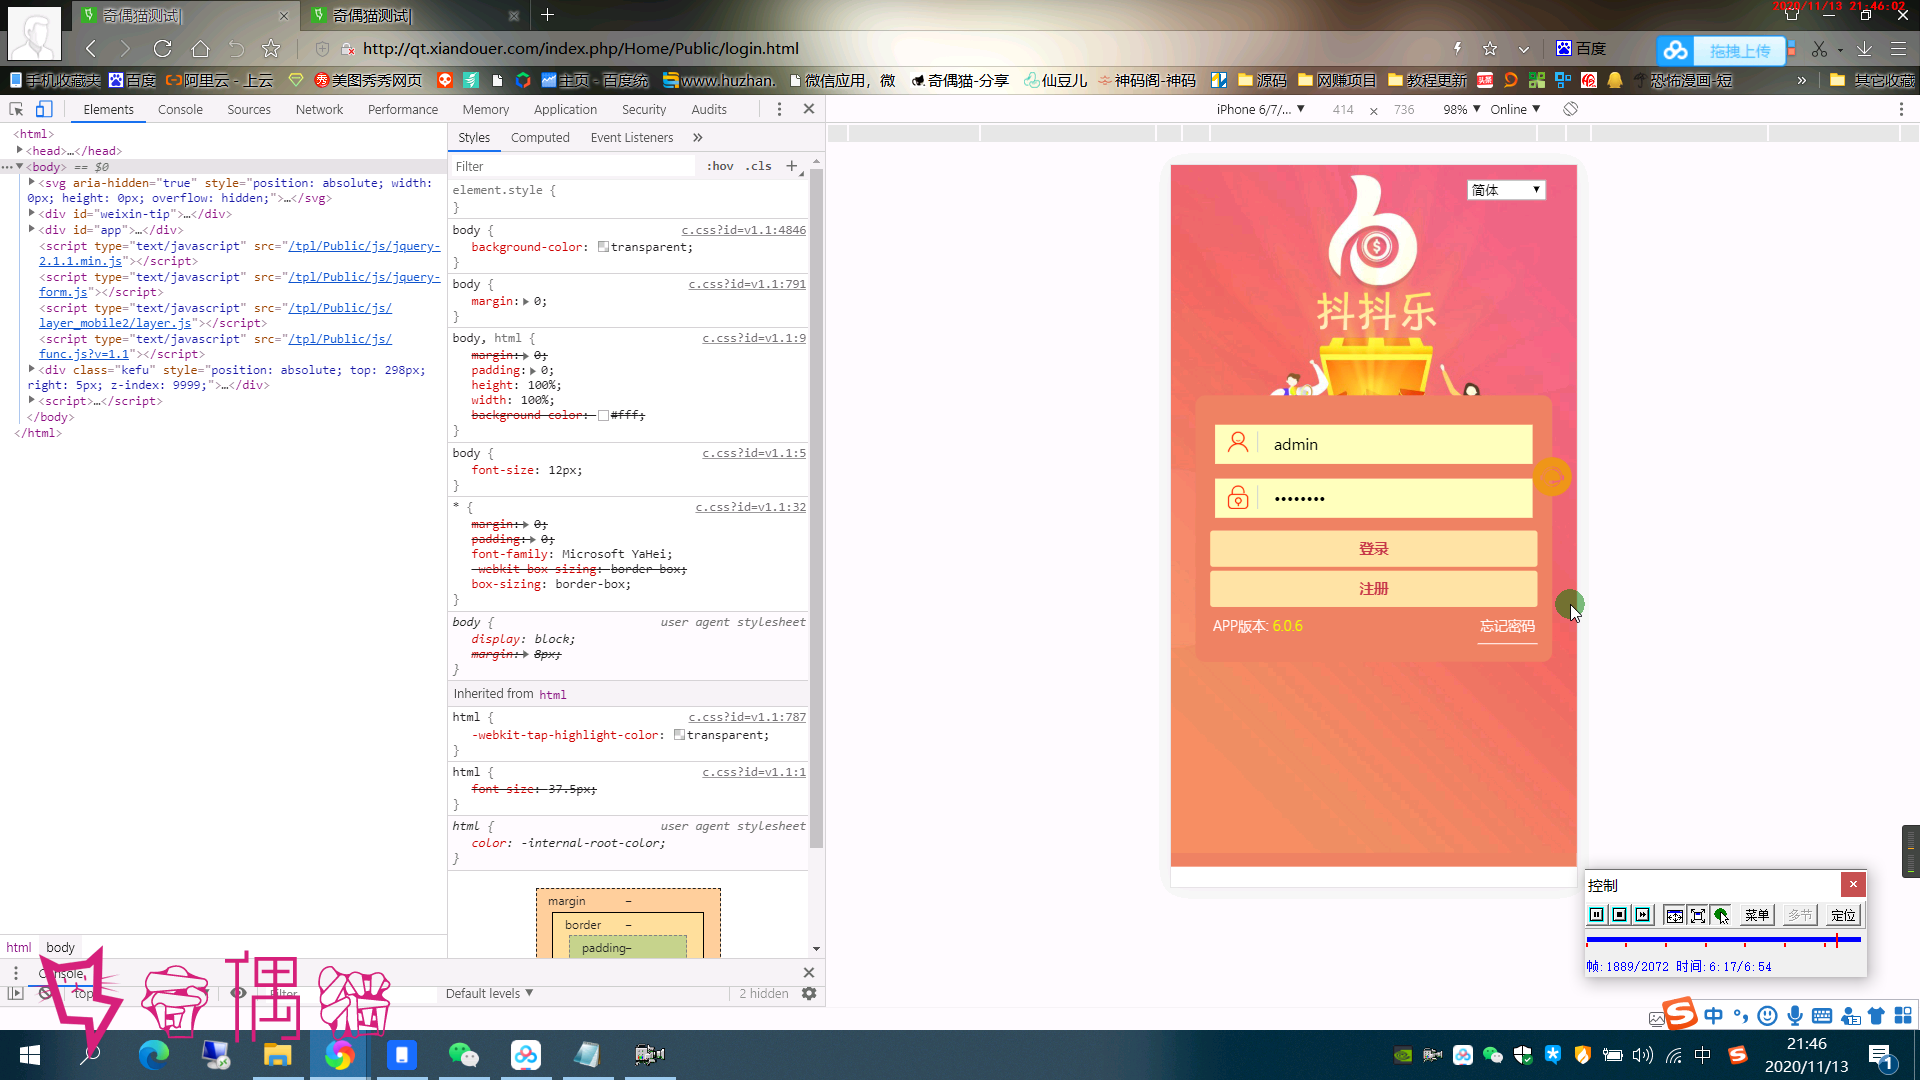
Task: Click the lightning speed-mode icon
Action: point(1457,48)
